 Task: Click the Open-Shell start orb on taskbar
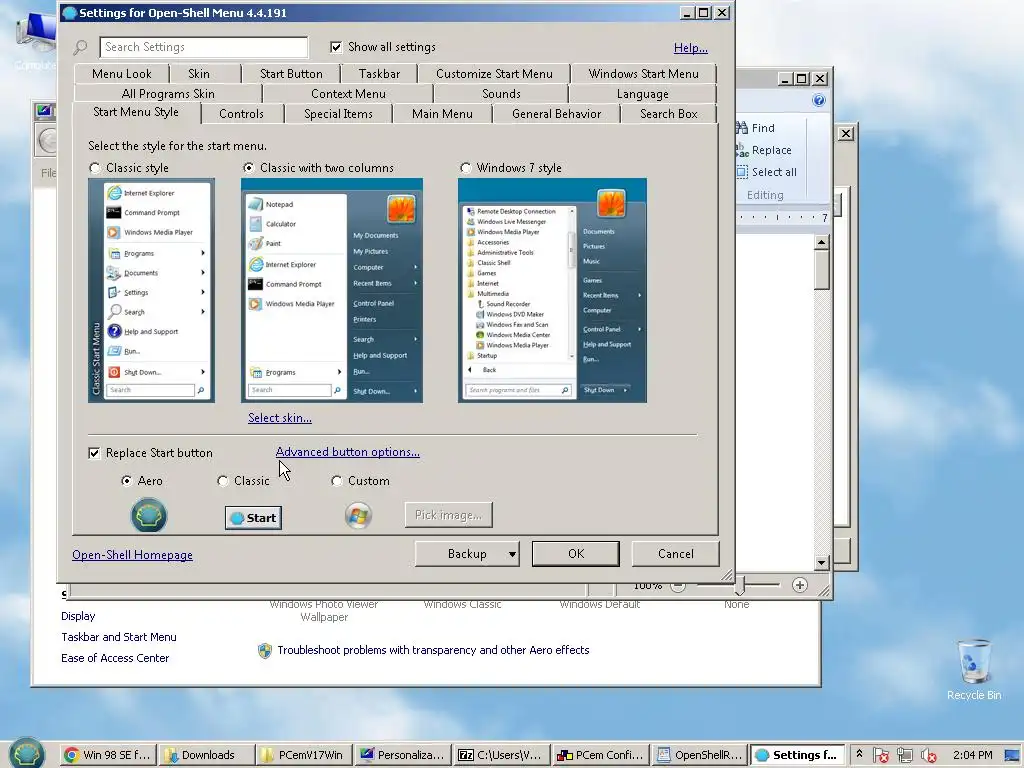(x=26, y=753)
